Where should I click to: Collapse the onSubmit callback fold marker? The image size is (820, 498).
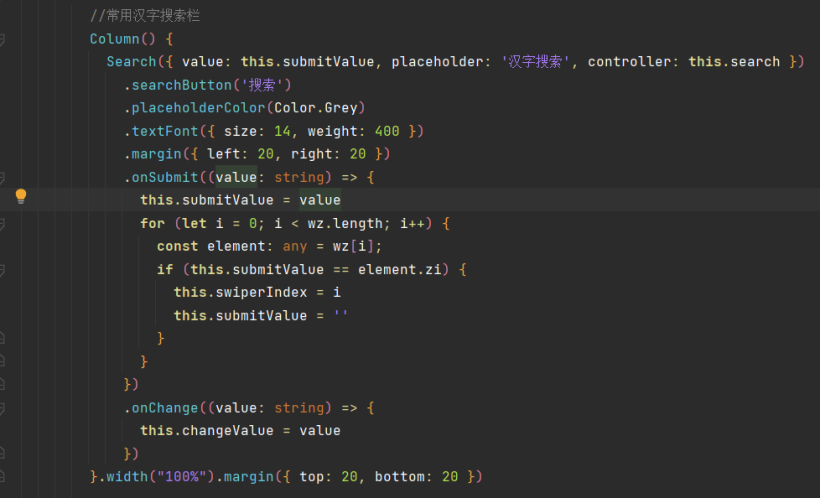tap(2, 178)
